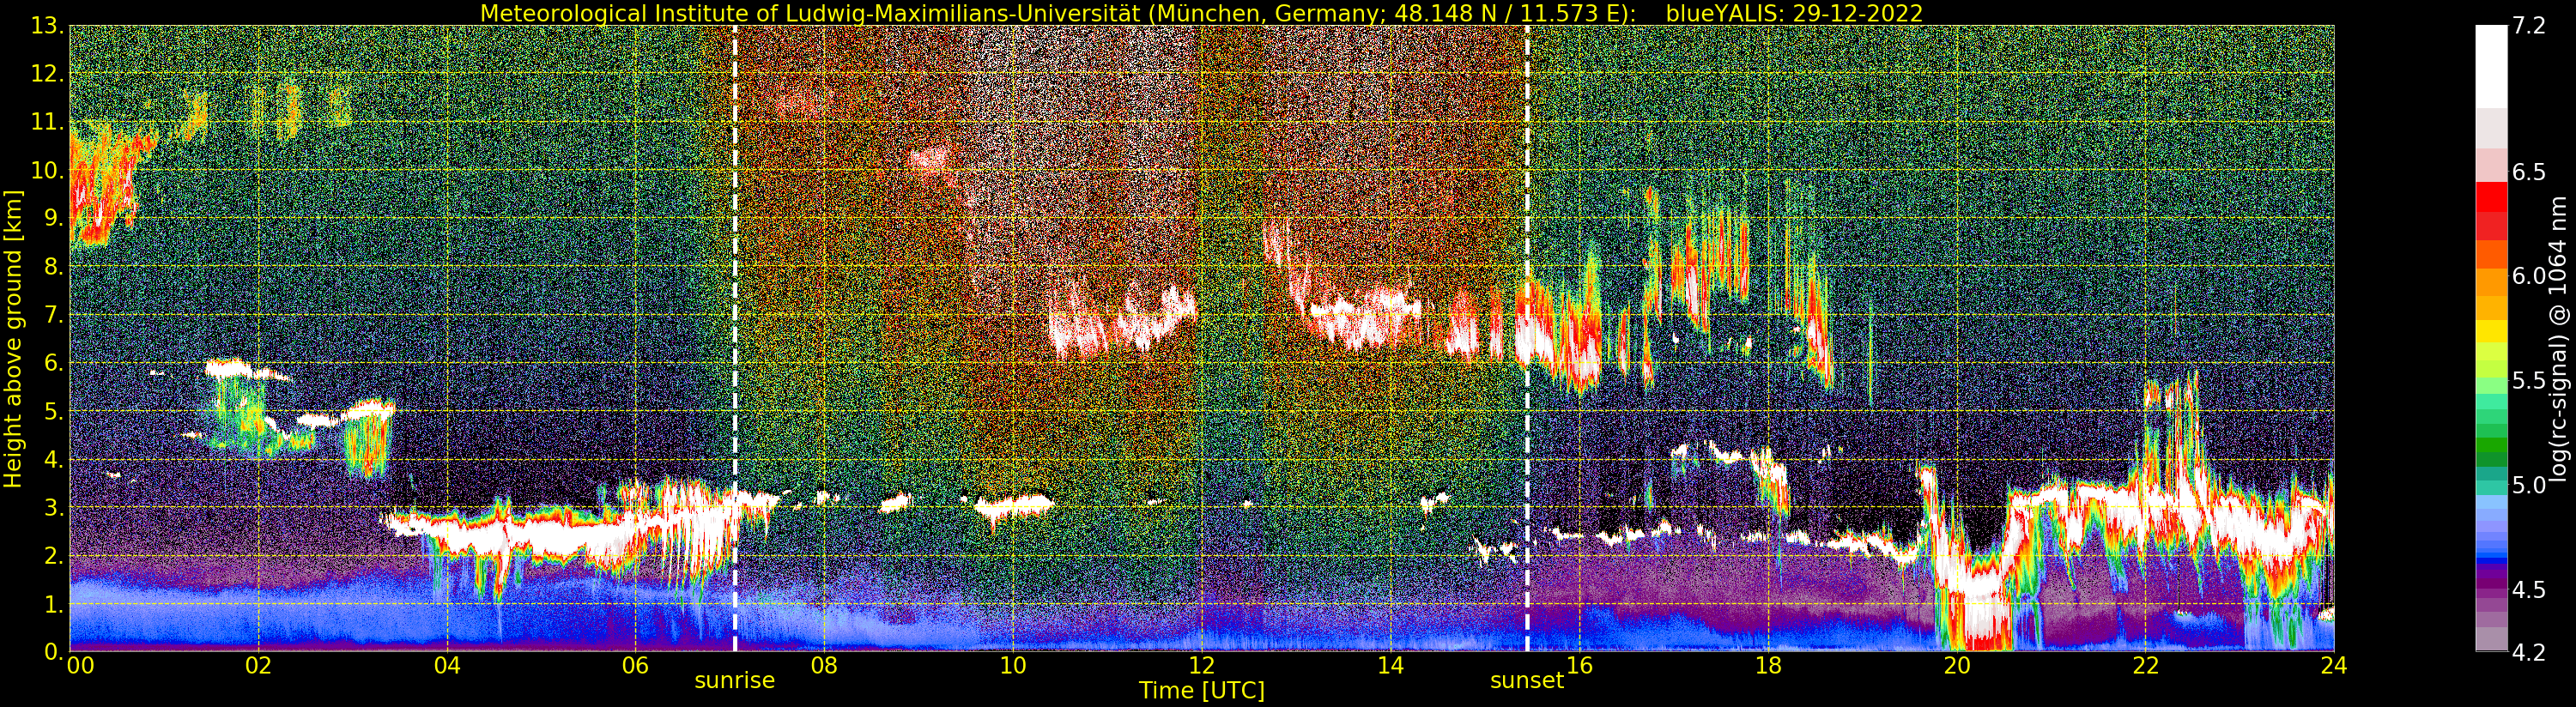Click the height axis tick label '8.'

(53, 267)
